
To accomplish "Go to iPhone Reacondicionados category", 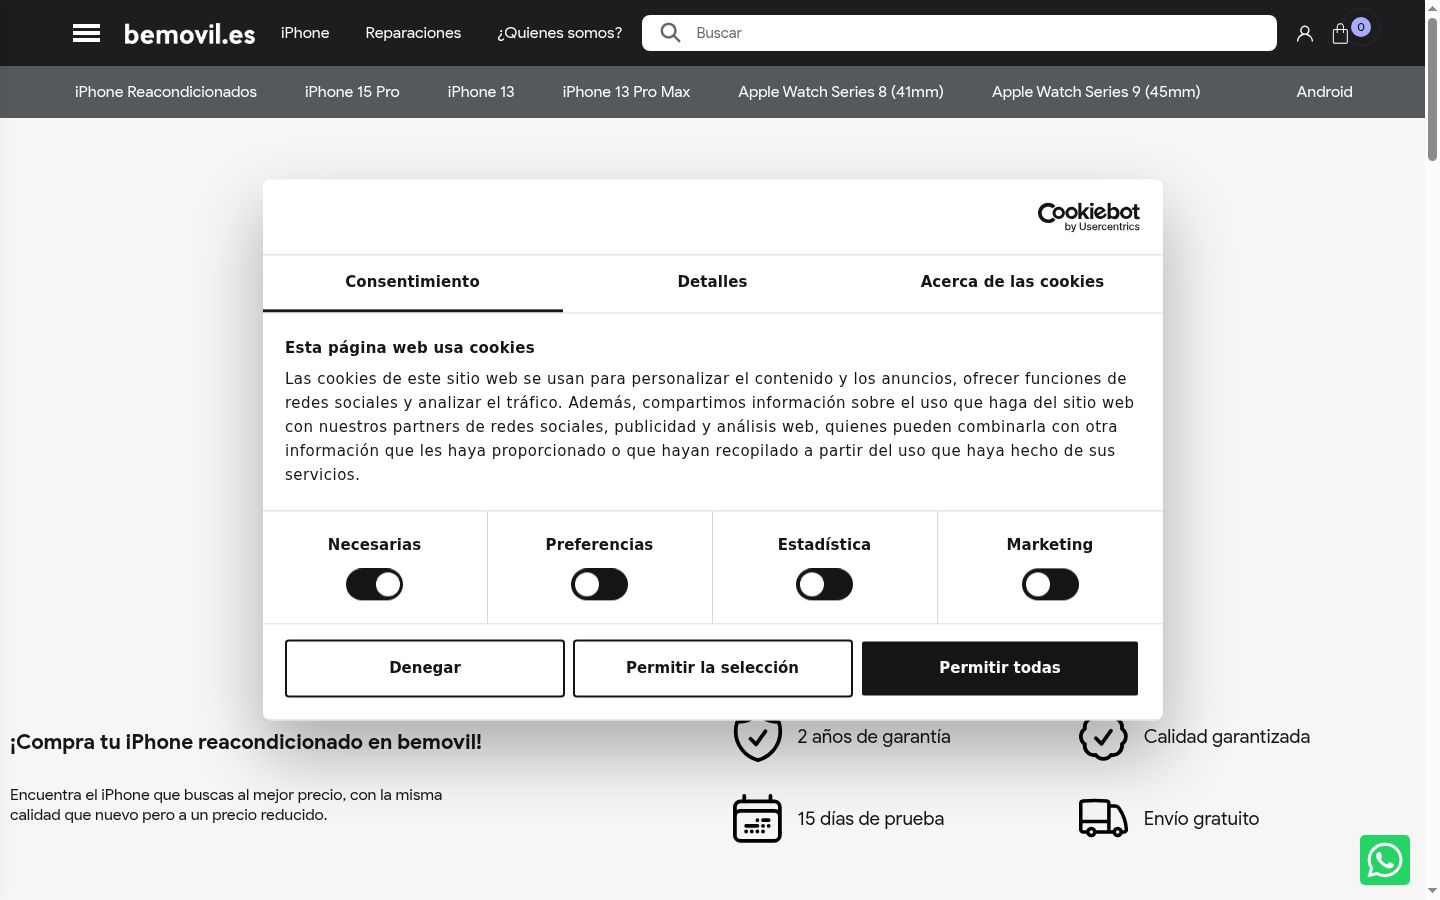I will tap(166, 92).
